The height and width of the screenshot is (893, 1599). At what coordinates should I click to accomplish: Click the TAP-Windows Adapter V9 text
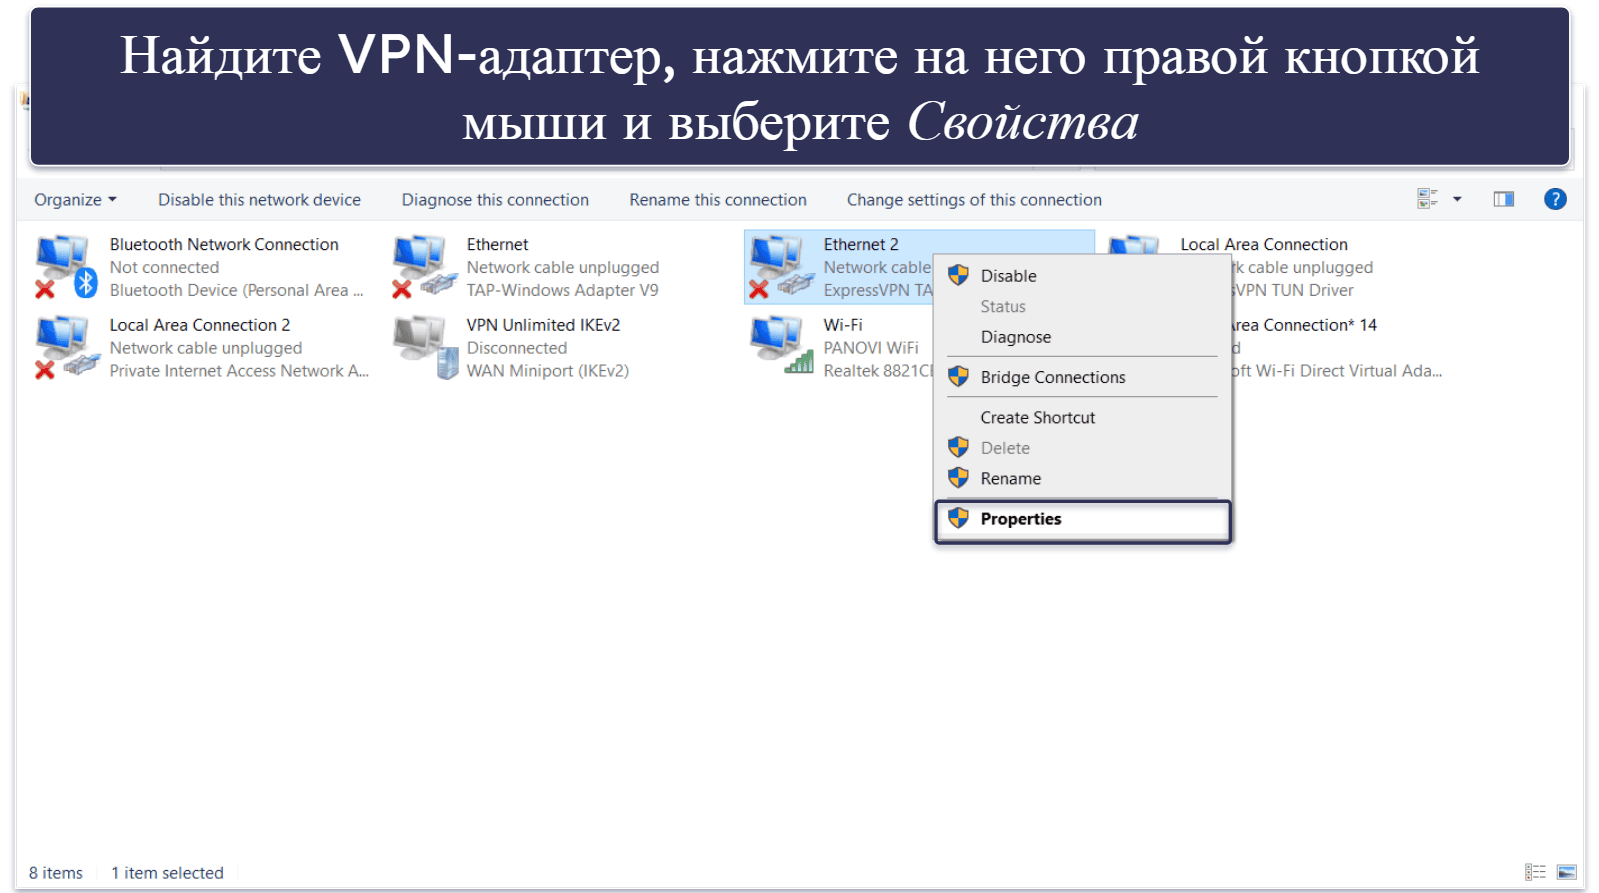tap(562, 290)
